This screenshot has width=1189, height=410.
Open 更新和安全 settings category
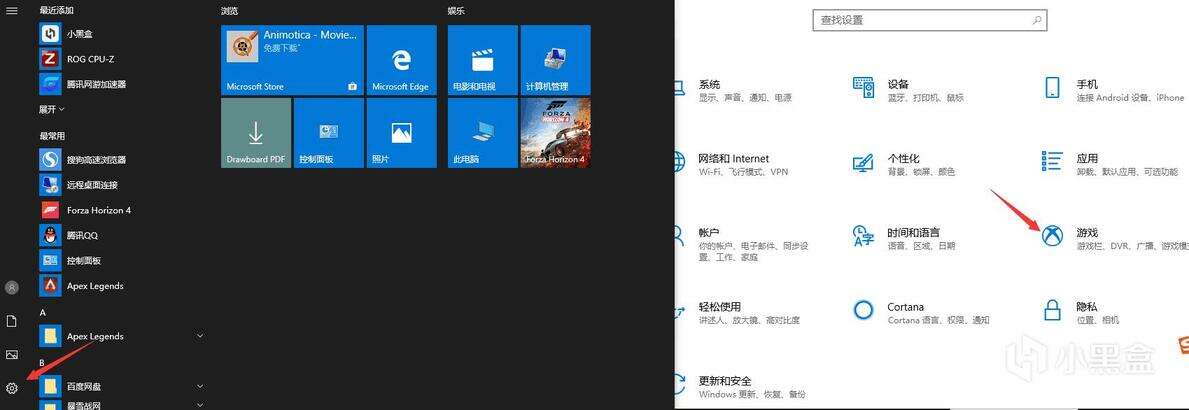pos(739,387)
